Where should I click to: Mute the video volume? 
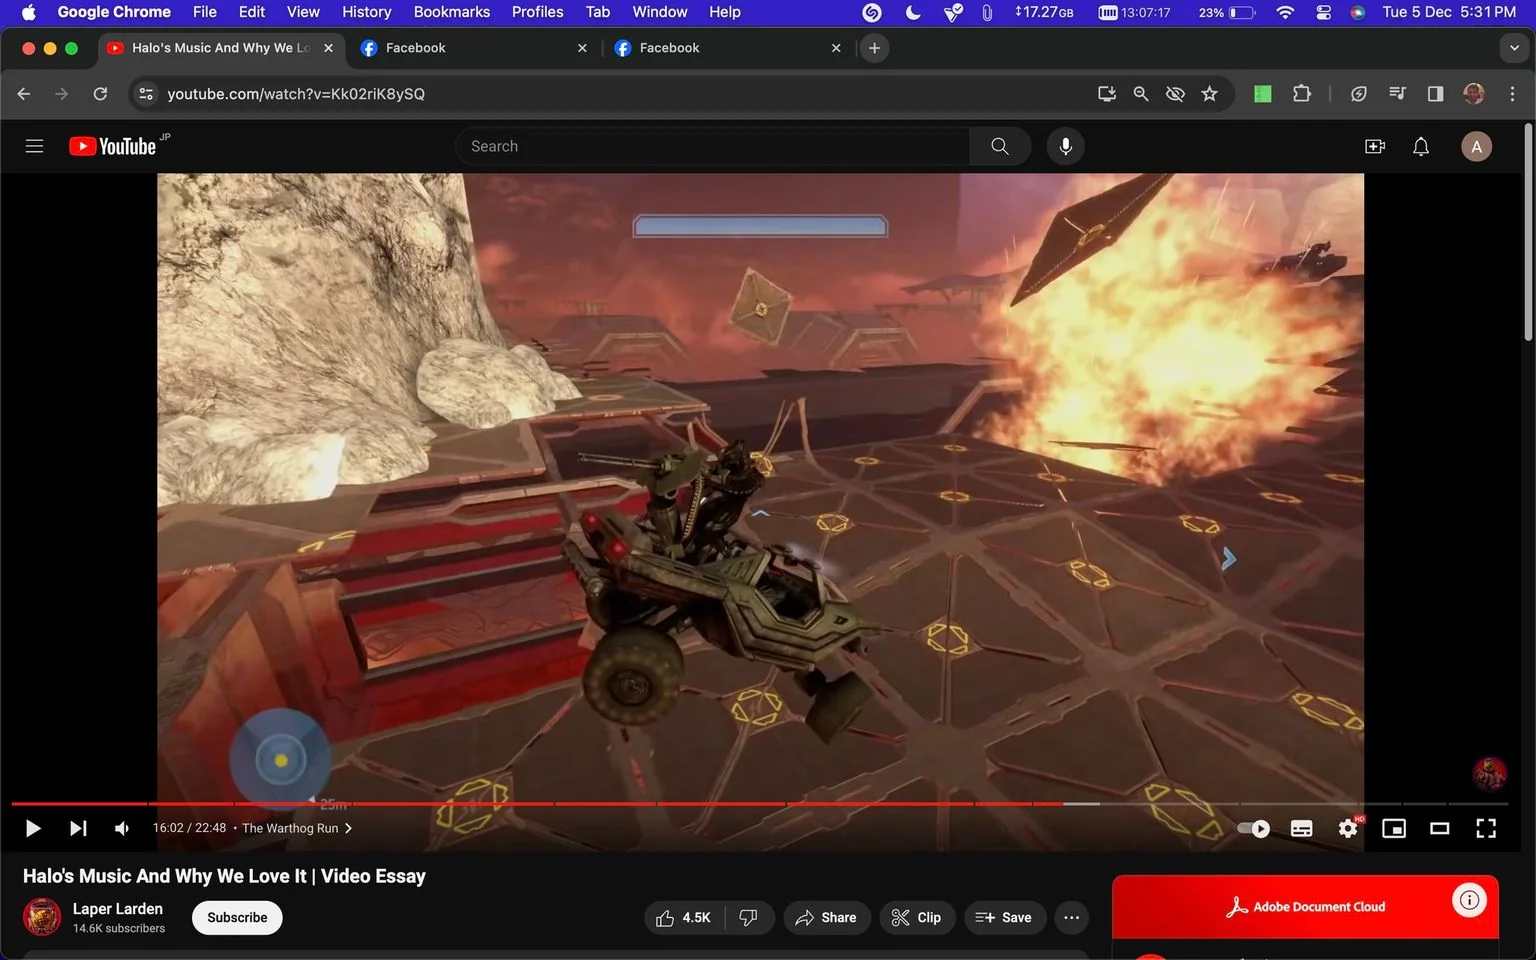[x=122, y=828]
